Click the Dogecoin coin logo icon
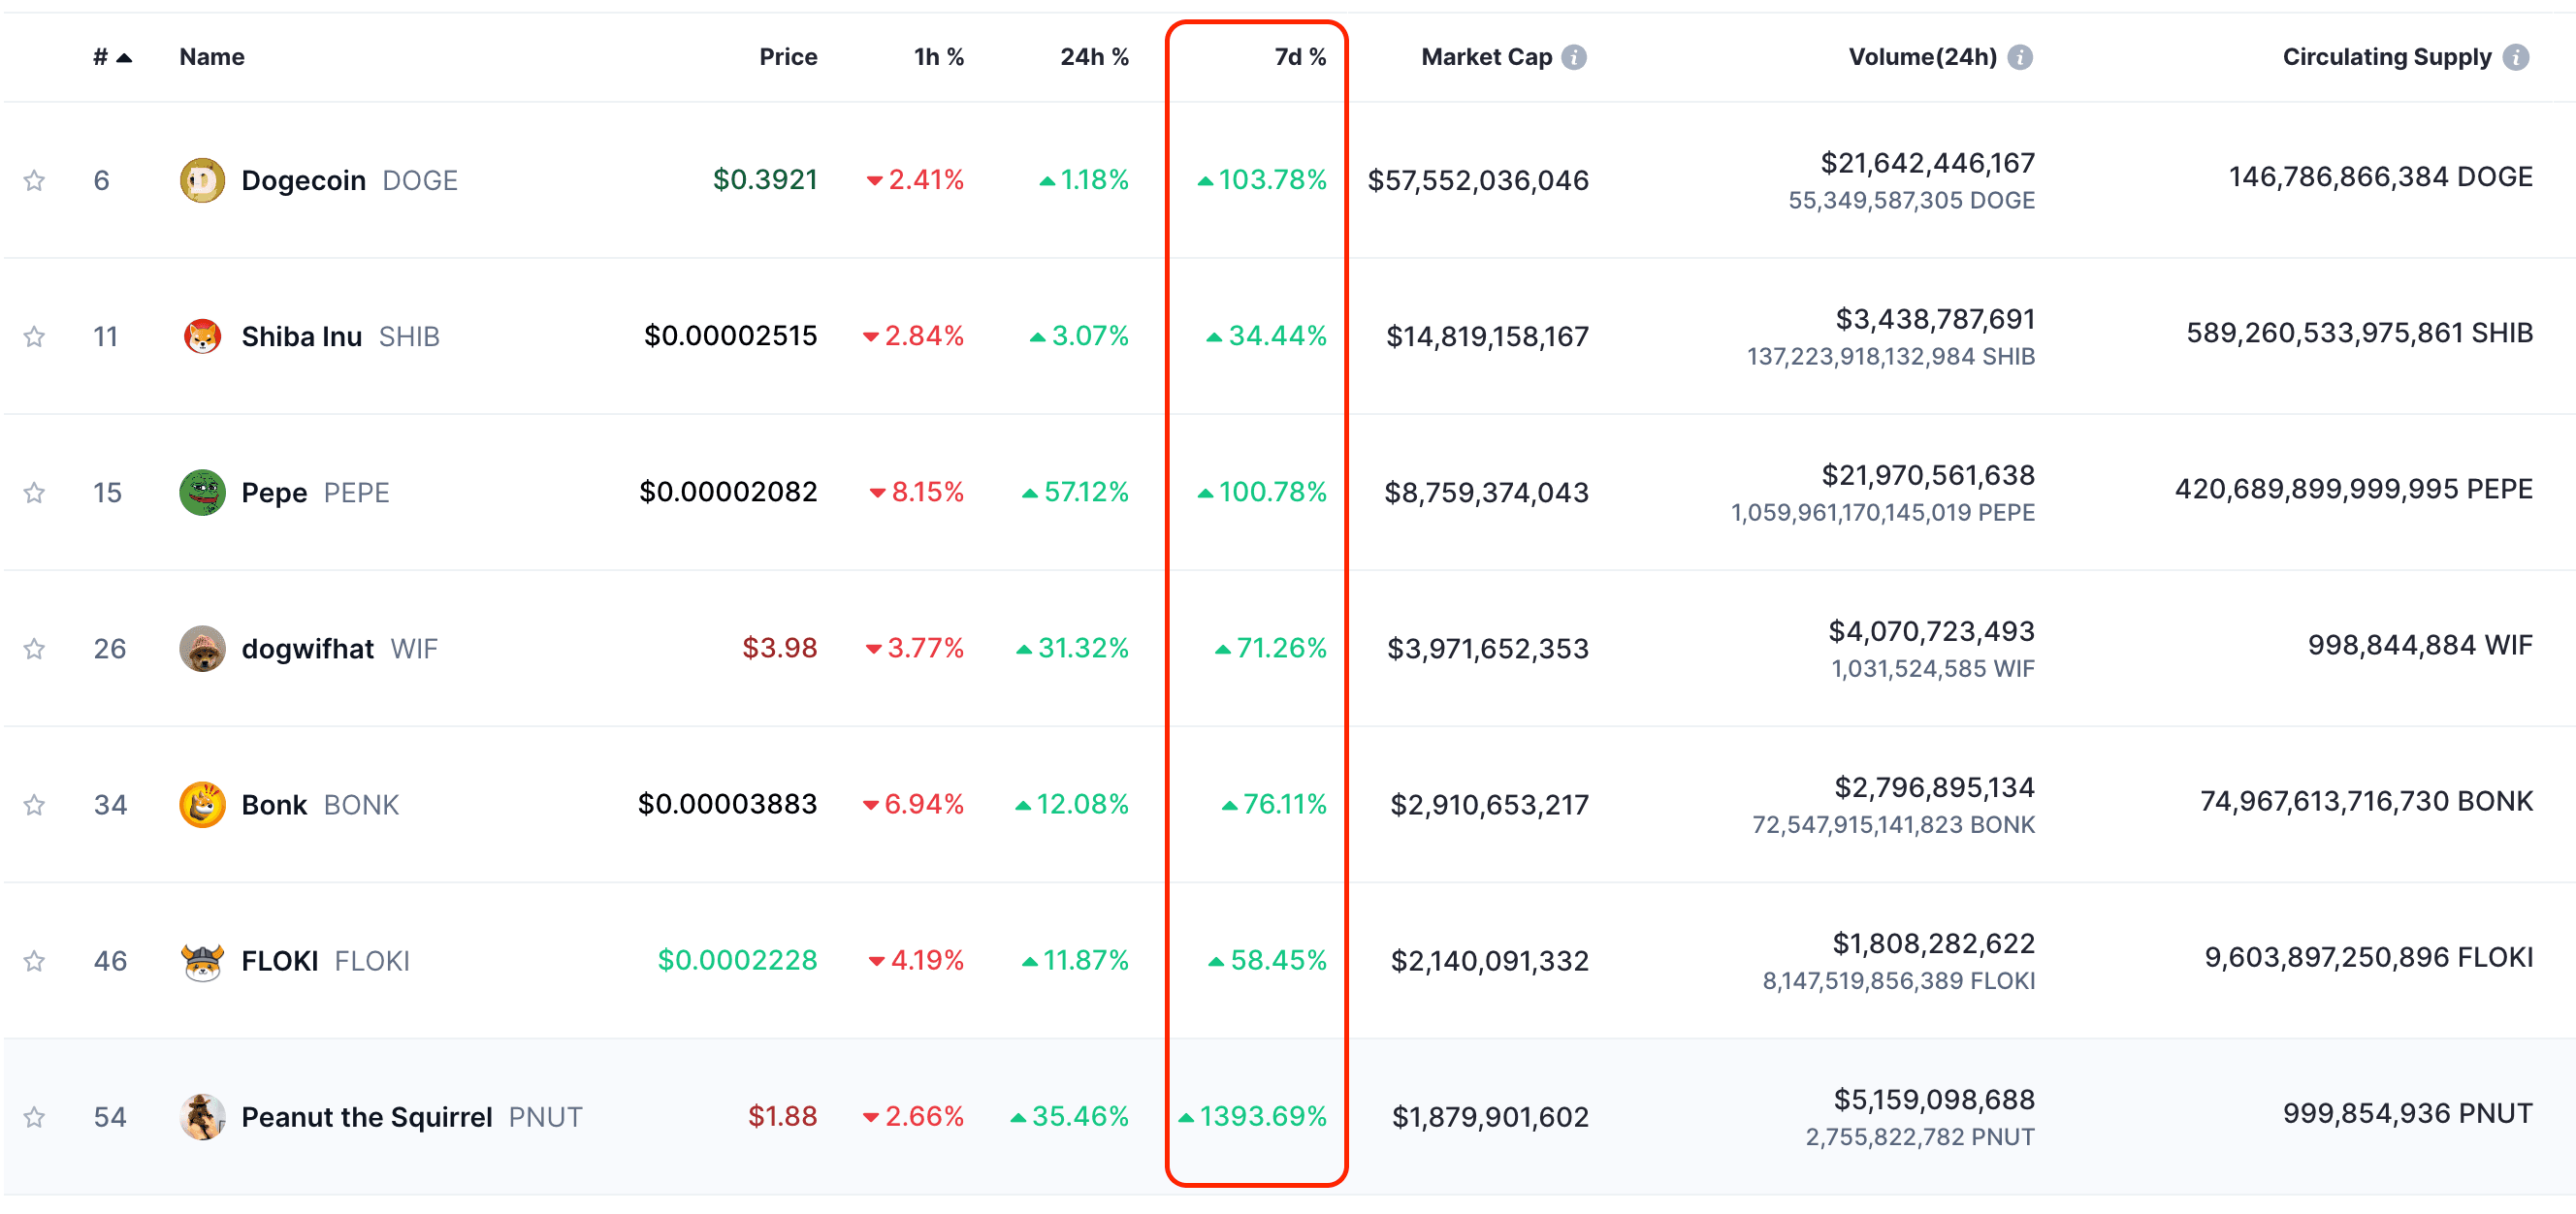Image resolution: width=2576 pixels, height=1214 pixels. [202, 180]
